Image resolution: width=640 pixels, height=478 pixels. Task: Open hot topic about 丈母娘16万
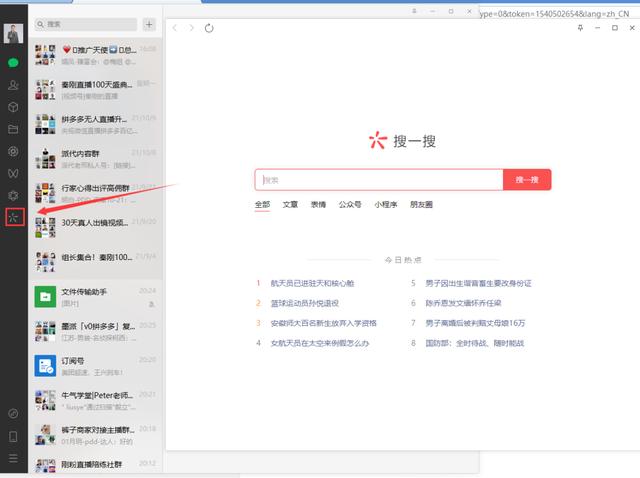475,323
